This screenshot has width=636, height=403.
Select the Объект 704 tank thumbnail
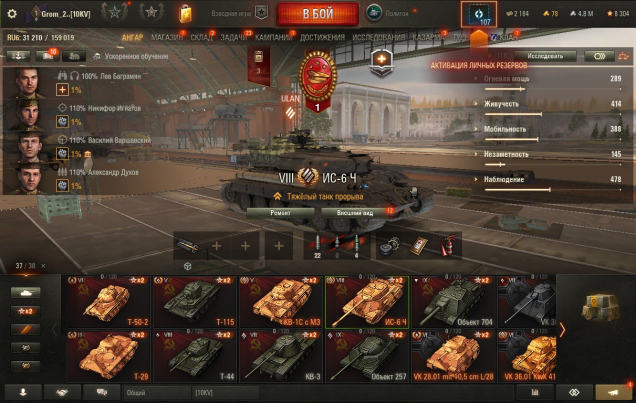click(x=453, y=302)
